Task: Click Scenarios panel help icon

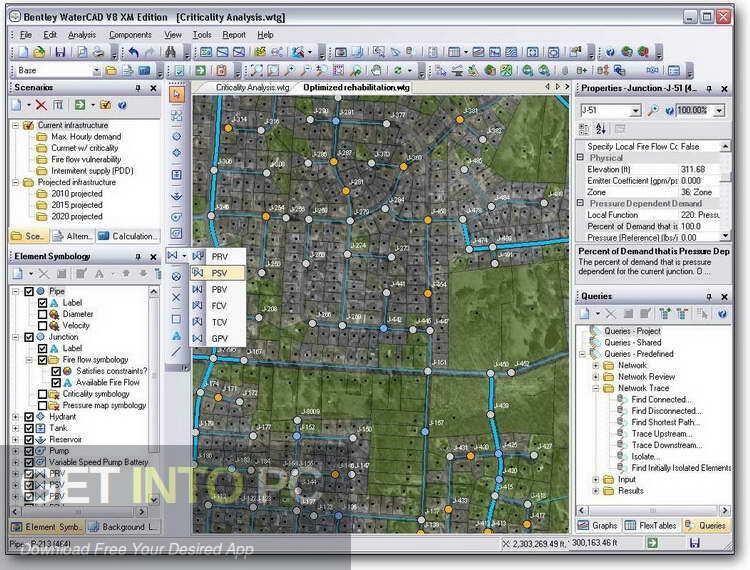Action: [122, 105]
